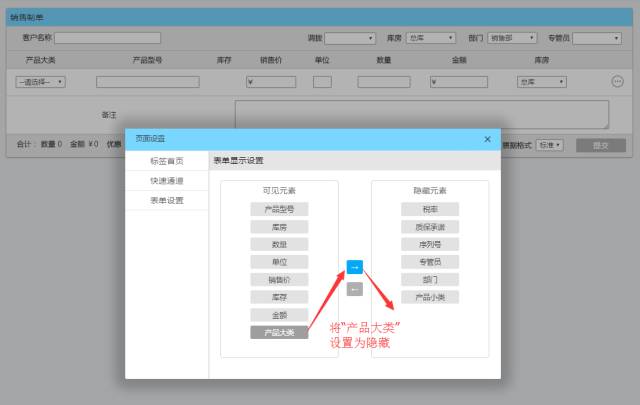Image resolution: width=640 pixels, height=405 pixels.
Task: Click the 可见元素 panel heading
Action: click(279, 191)
